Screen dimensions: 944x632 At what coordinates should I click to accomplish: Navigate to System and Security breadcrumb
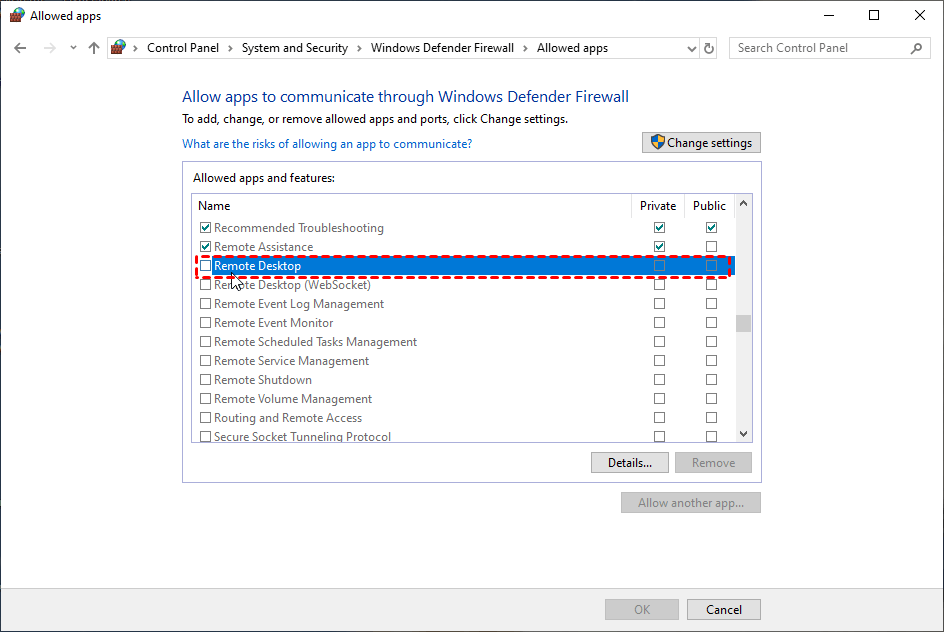pyautogui.click(x=295, y=48)
